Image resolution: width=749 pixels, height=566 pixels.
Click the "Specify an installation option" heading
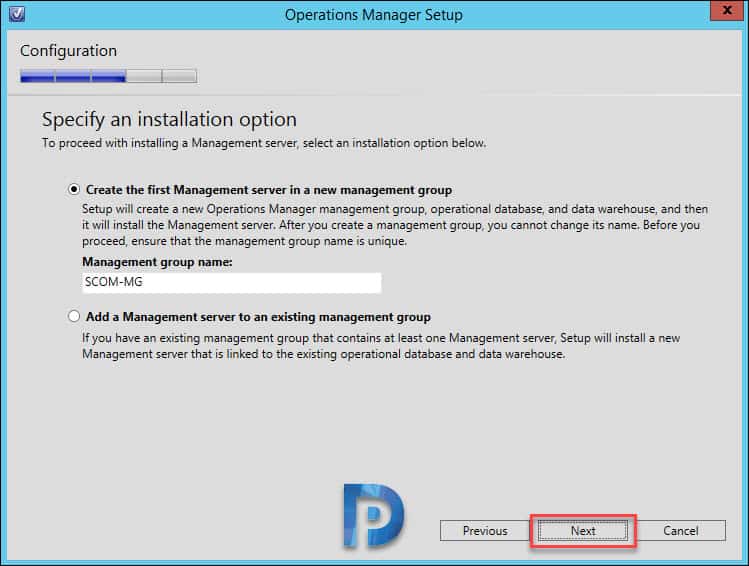[169, 119]
